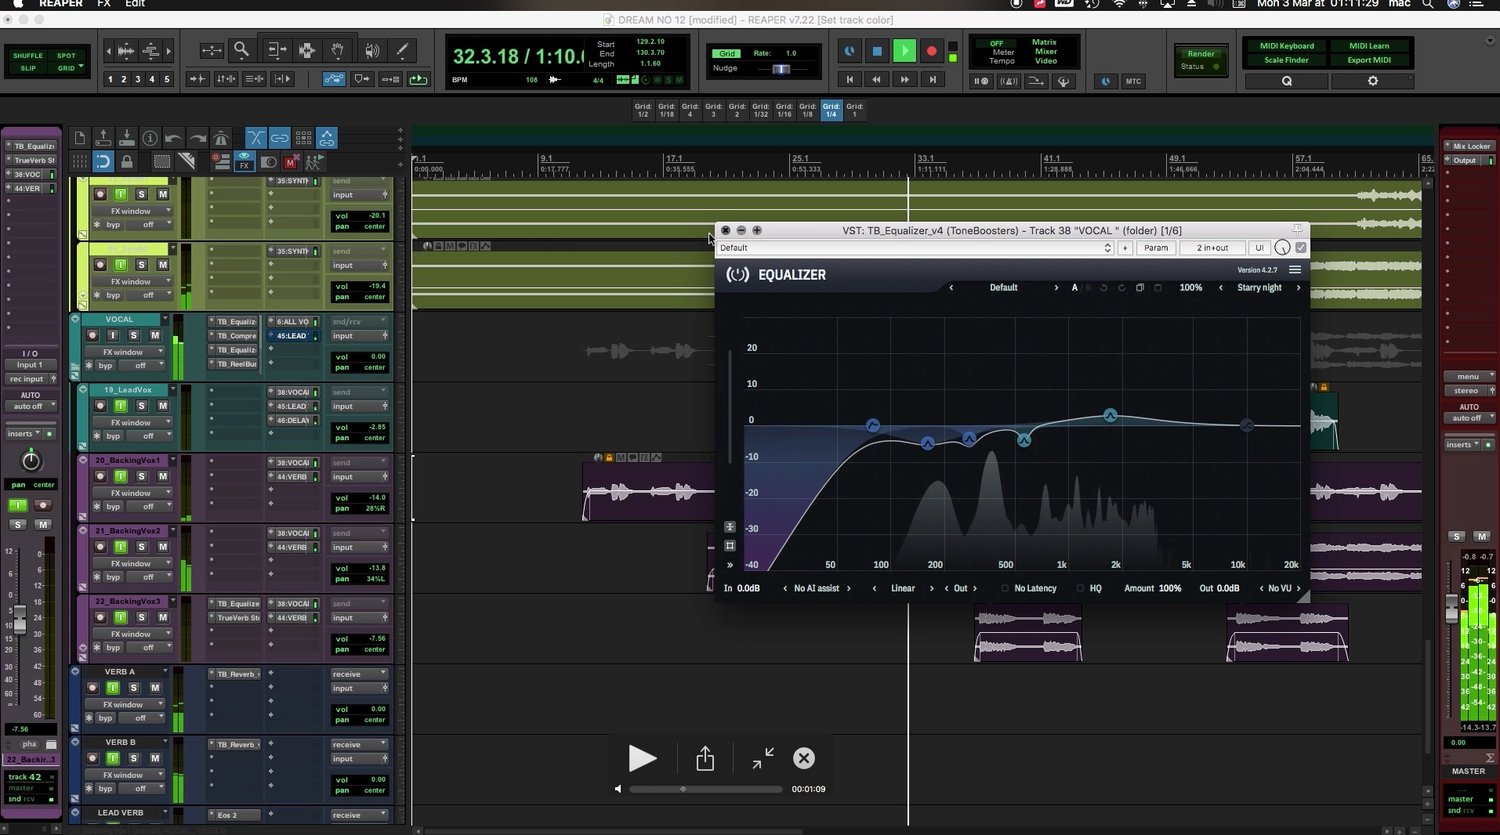The height and width of the screenshot is (835, 1500).
Task: Click the undo arrow icon
Action: click(x=173, y=138)
